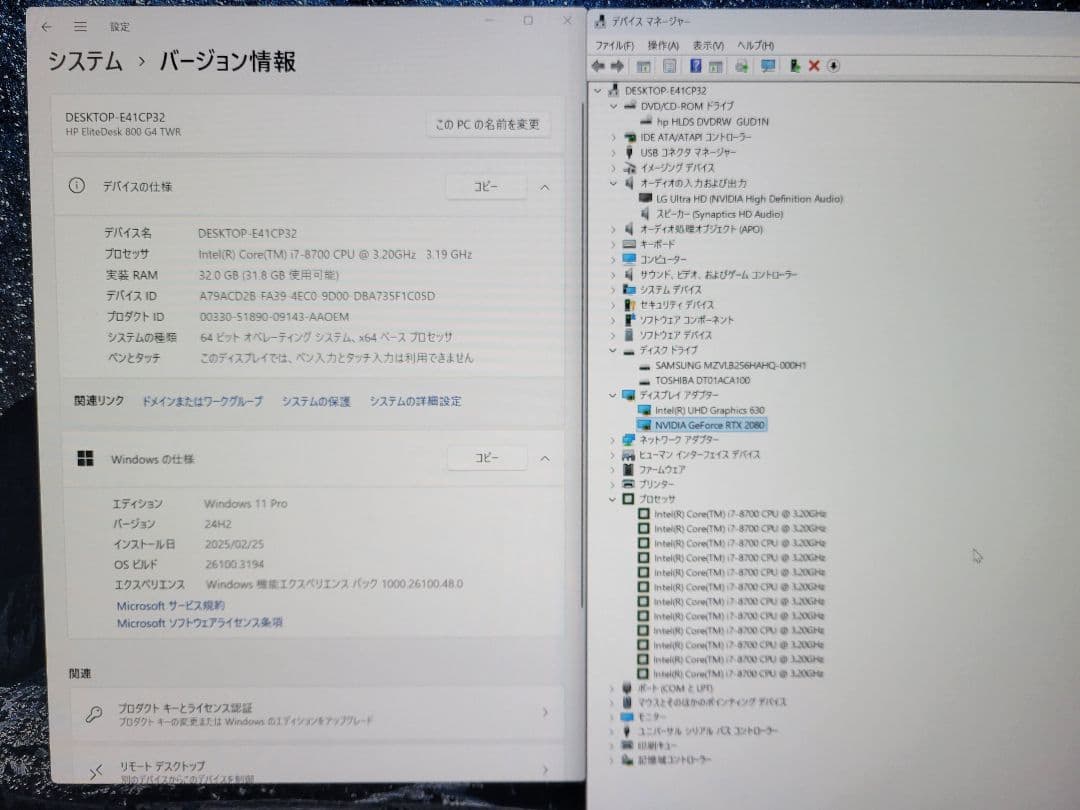Viewport: 1080px width, 810px height.
Task: Collapse the DESKTOP-E41CP32 root tree node
Action: (598, 91)
